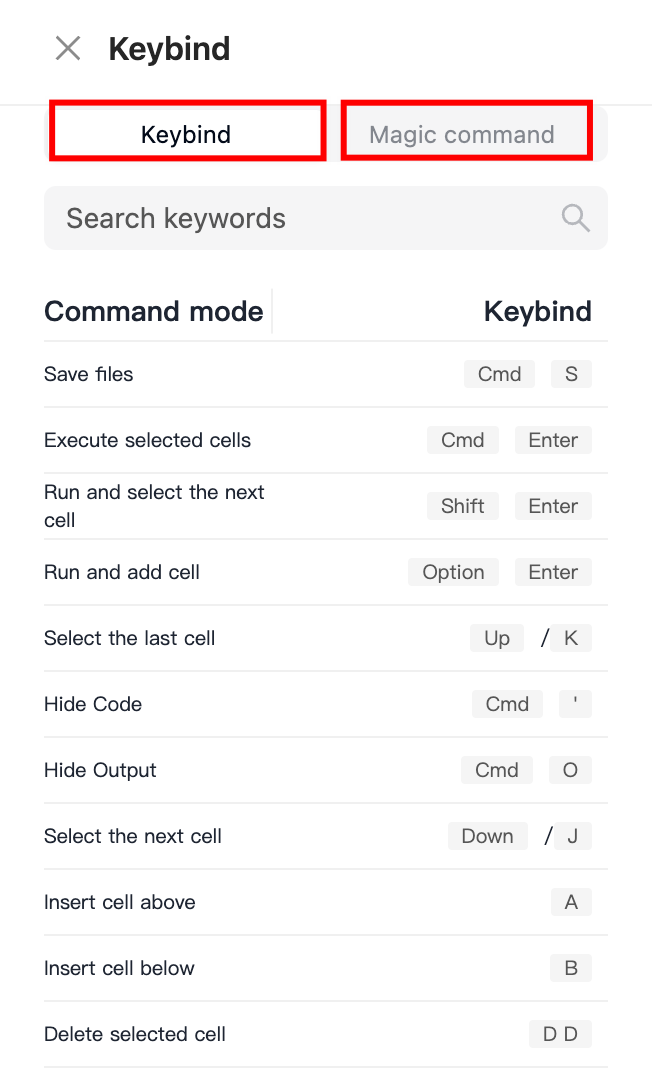This screenshot has width=652, height=1074.
Task: Focus the Search keywords field
Action: tap(326, 218)
